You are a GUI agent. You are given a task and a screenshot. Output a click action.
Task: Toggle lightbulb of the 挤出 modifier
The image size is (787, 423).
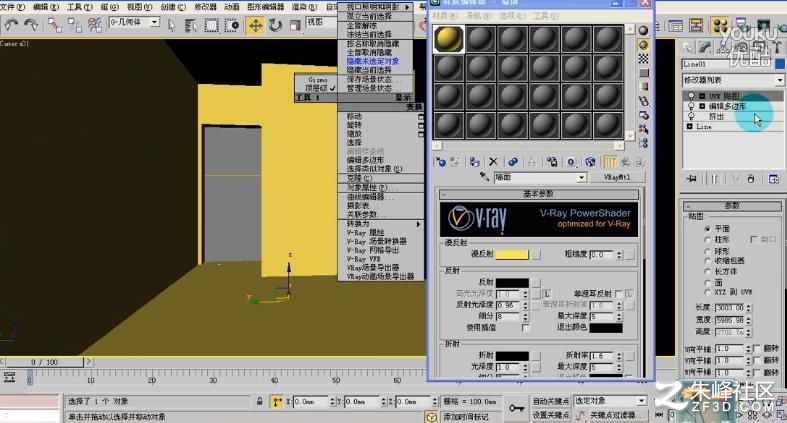(x=692, y=116)
